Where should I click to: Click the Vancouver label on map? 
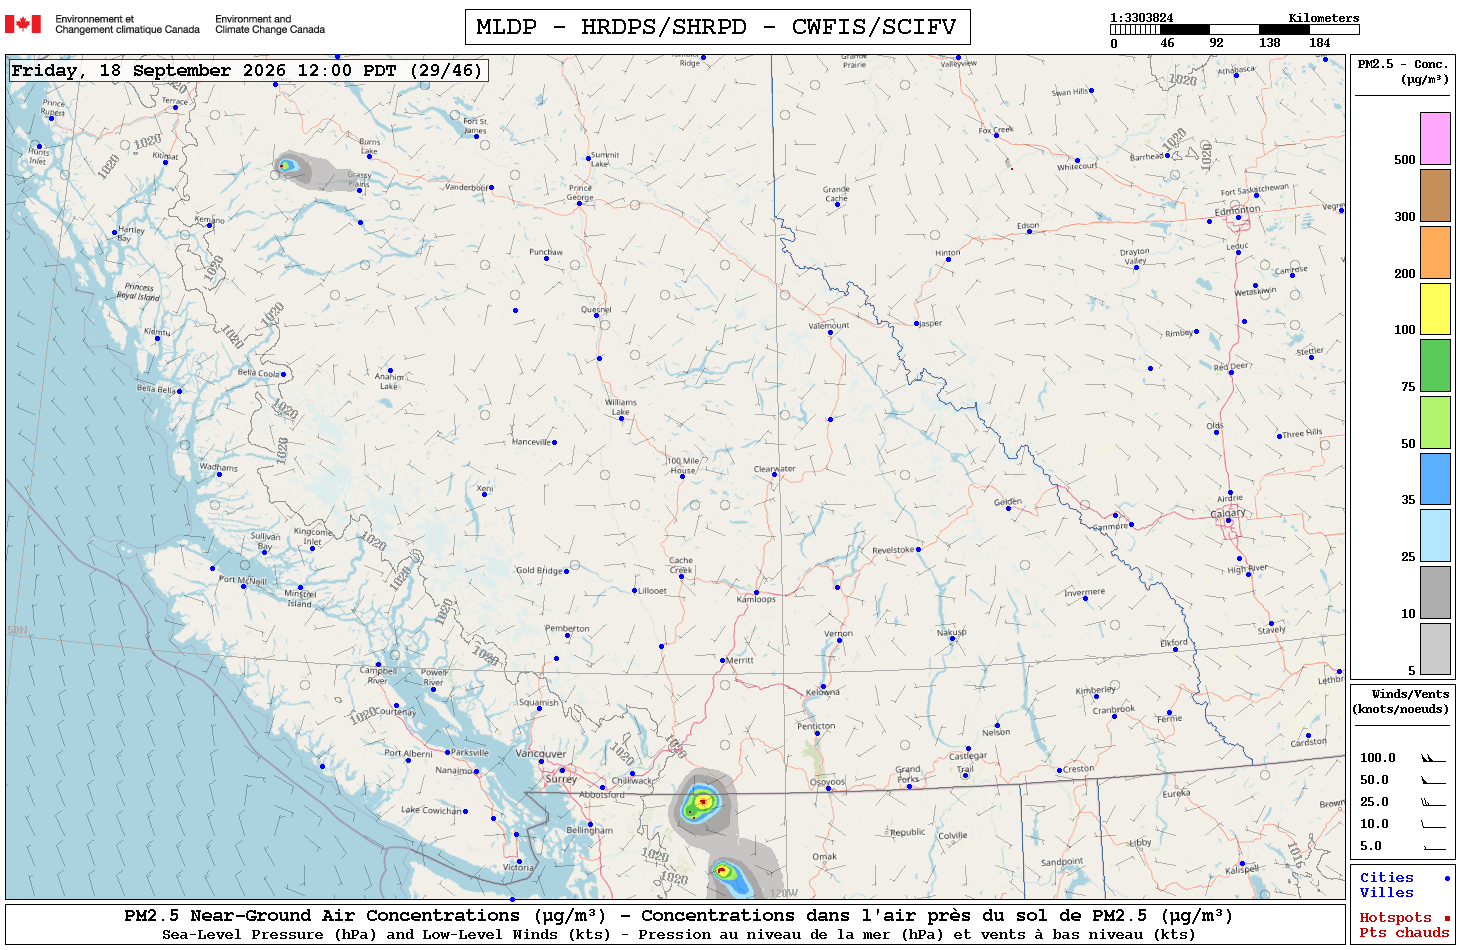(x=540, y=754)
